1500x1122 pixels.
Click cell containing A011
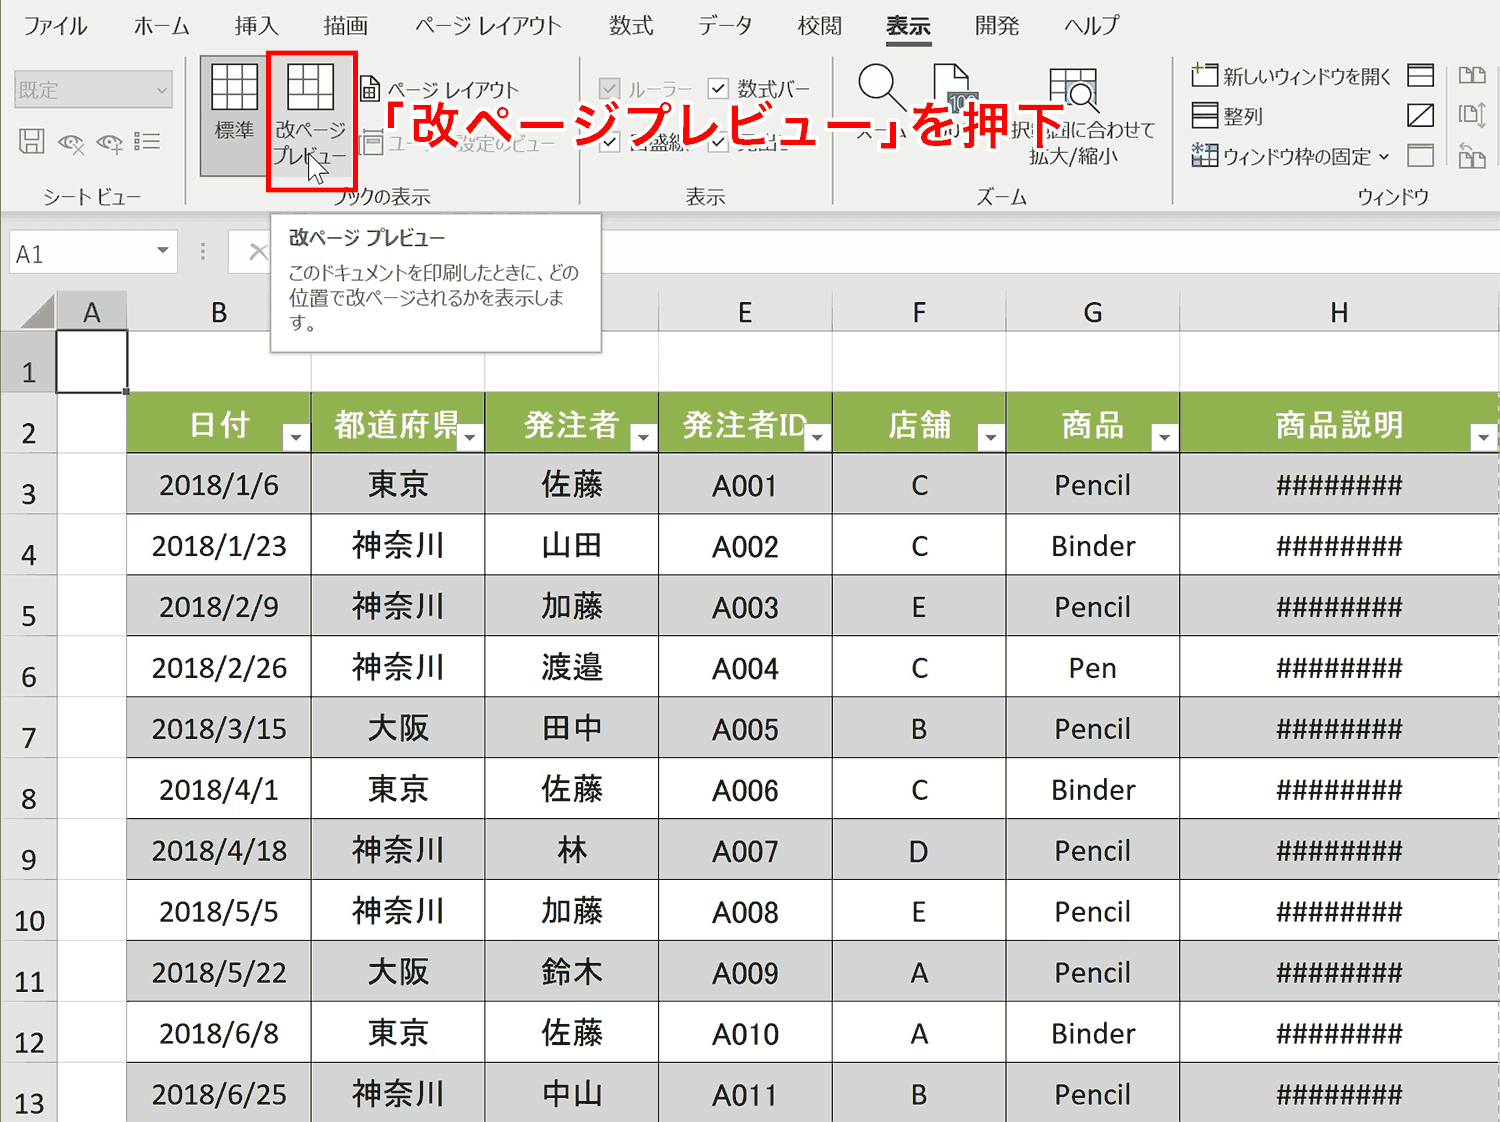click(x=745, y=1094)
